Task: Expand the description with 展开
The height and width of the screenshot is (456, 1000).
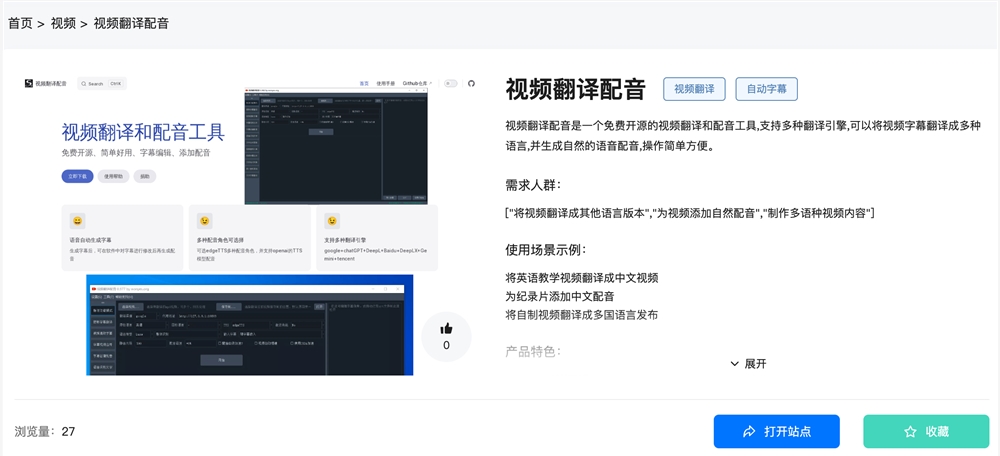Action: tap(748, 364)
